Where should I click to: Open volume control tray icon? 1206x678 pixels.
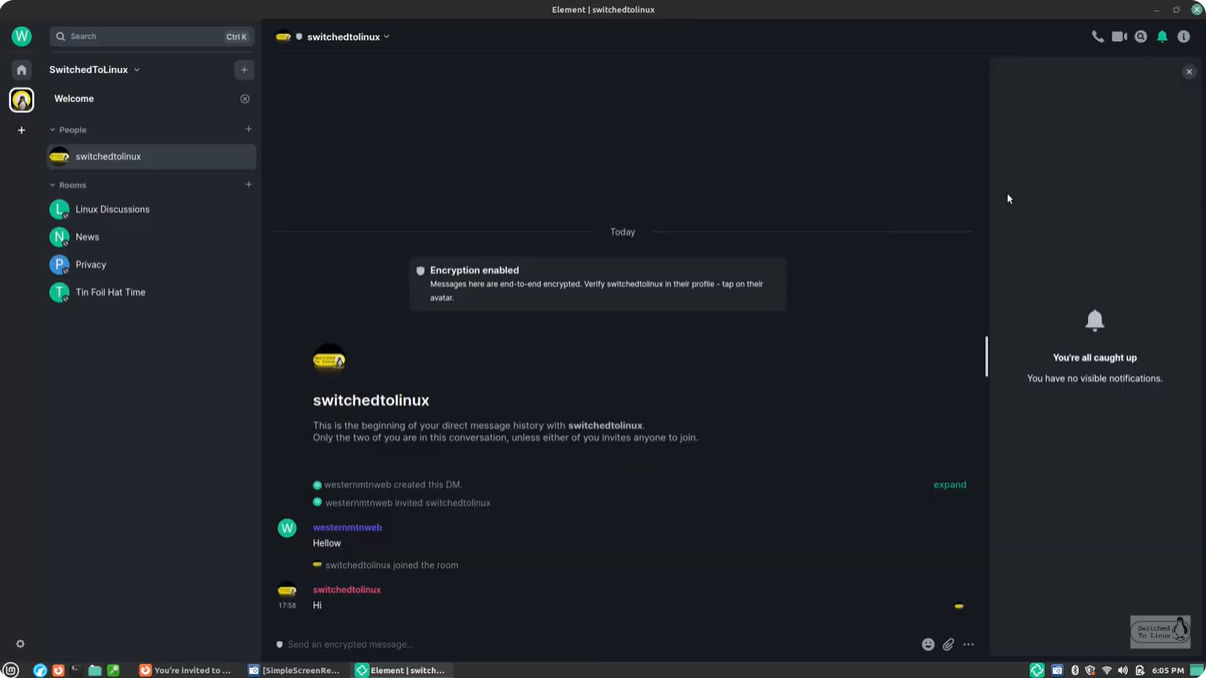coord(1123,670)
